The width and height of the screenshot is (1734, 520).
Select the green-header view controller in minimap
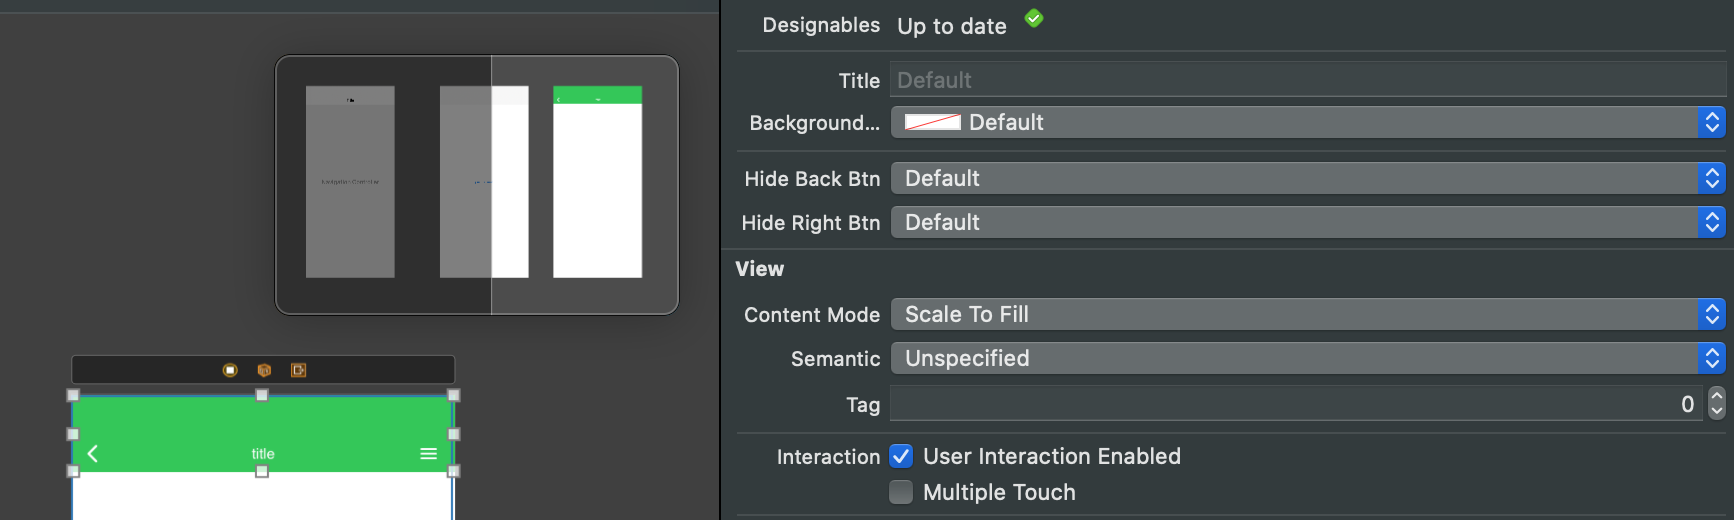(597, 182)
